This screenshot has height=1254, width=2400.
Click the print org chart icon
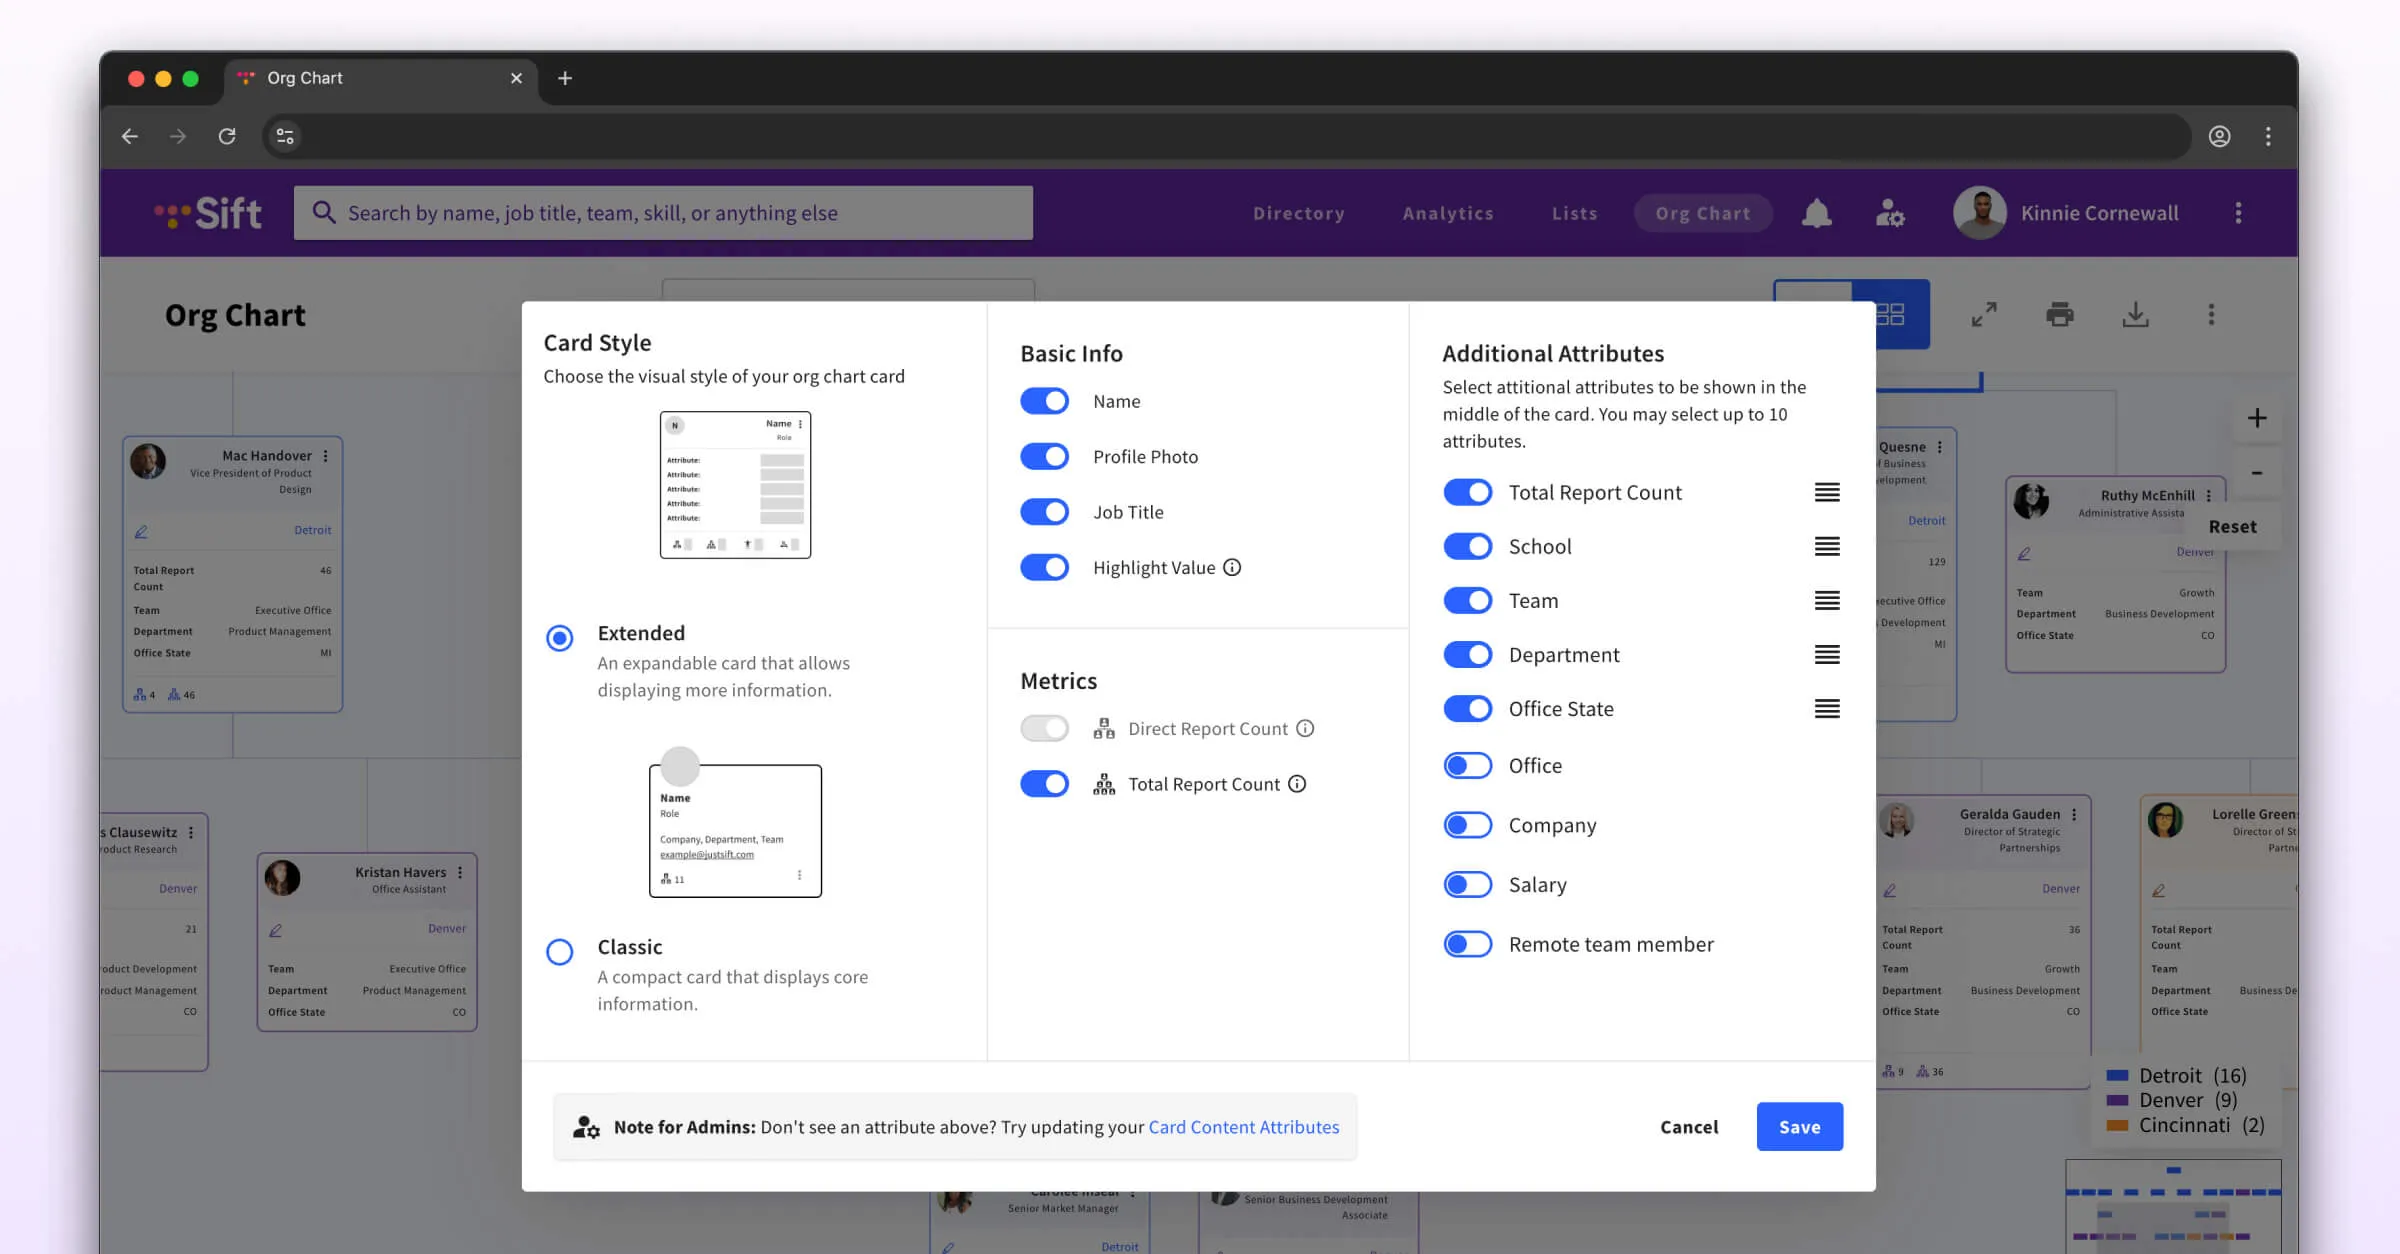pyautogui.click(x=2059, y=315)
